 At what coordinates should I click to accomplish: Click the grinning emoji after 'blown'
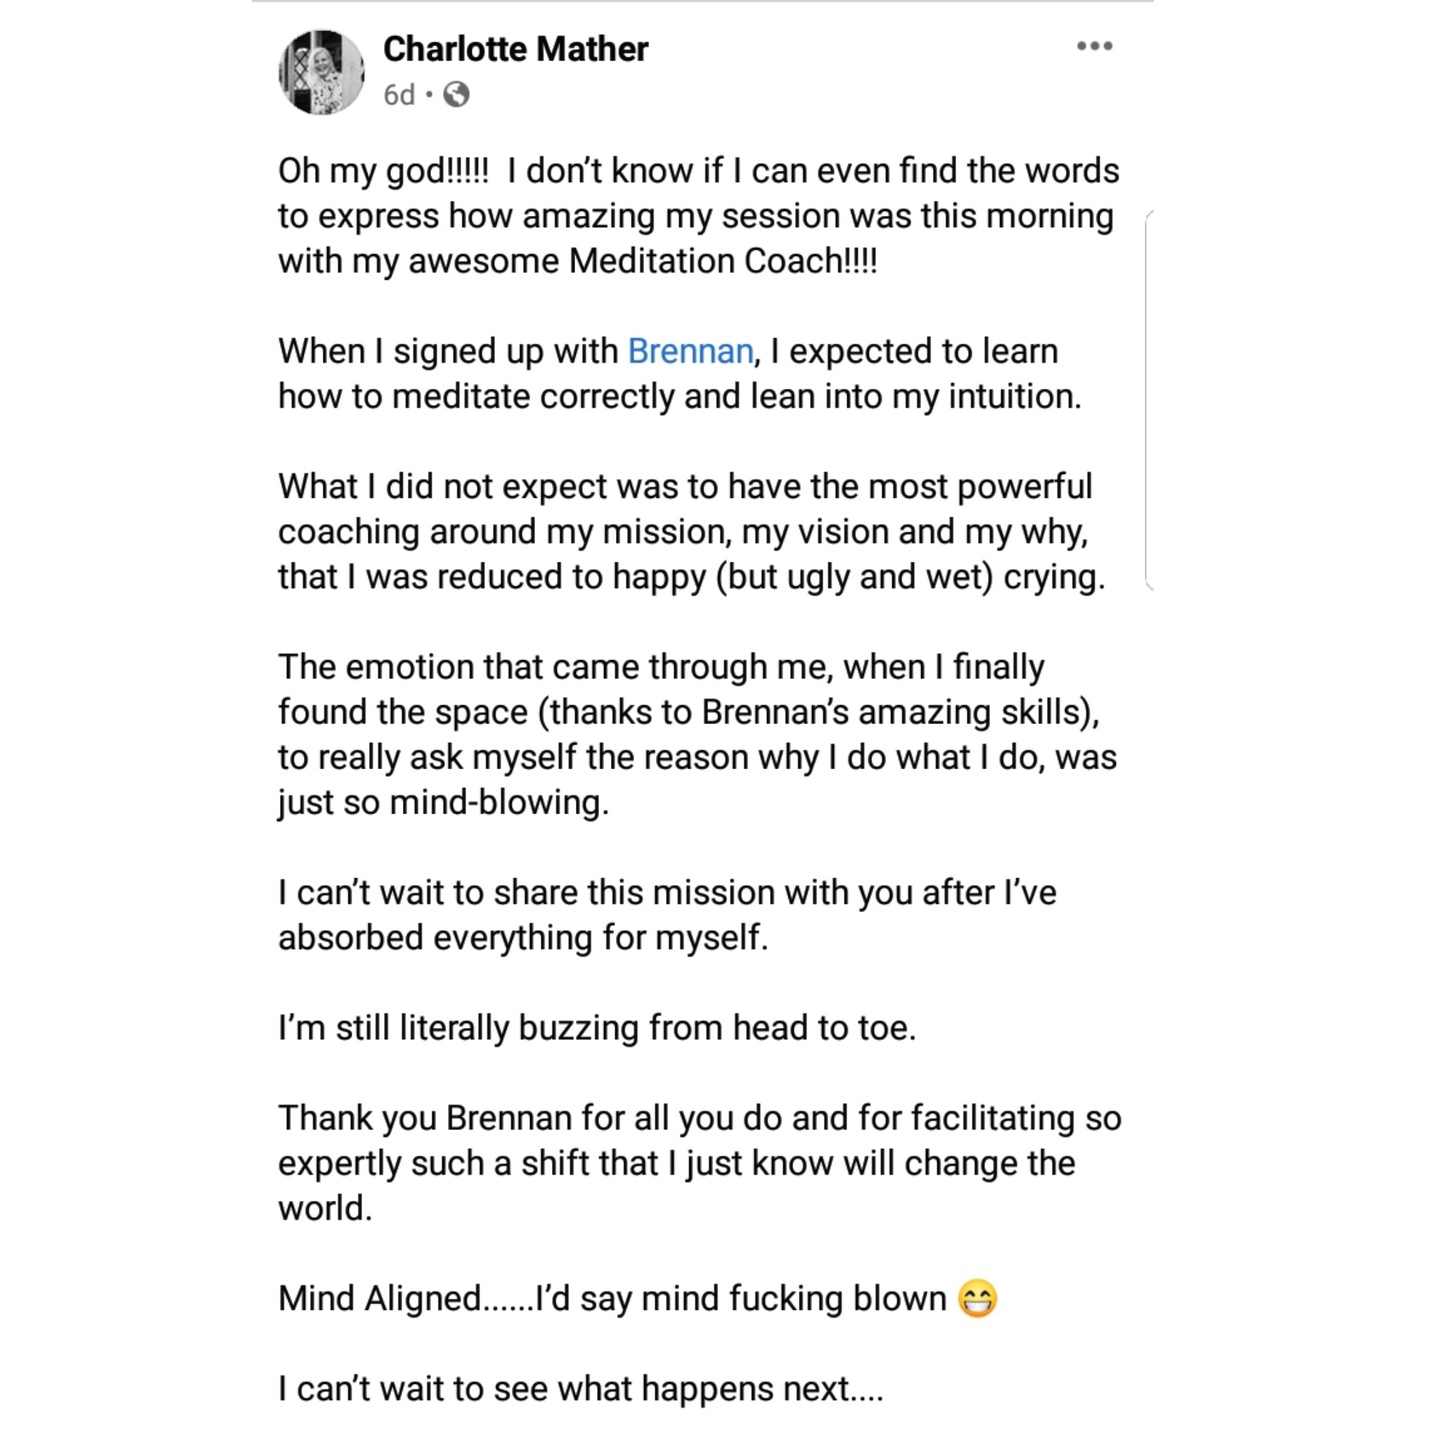[x=977, y=1299]
